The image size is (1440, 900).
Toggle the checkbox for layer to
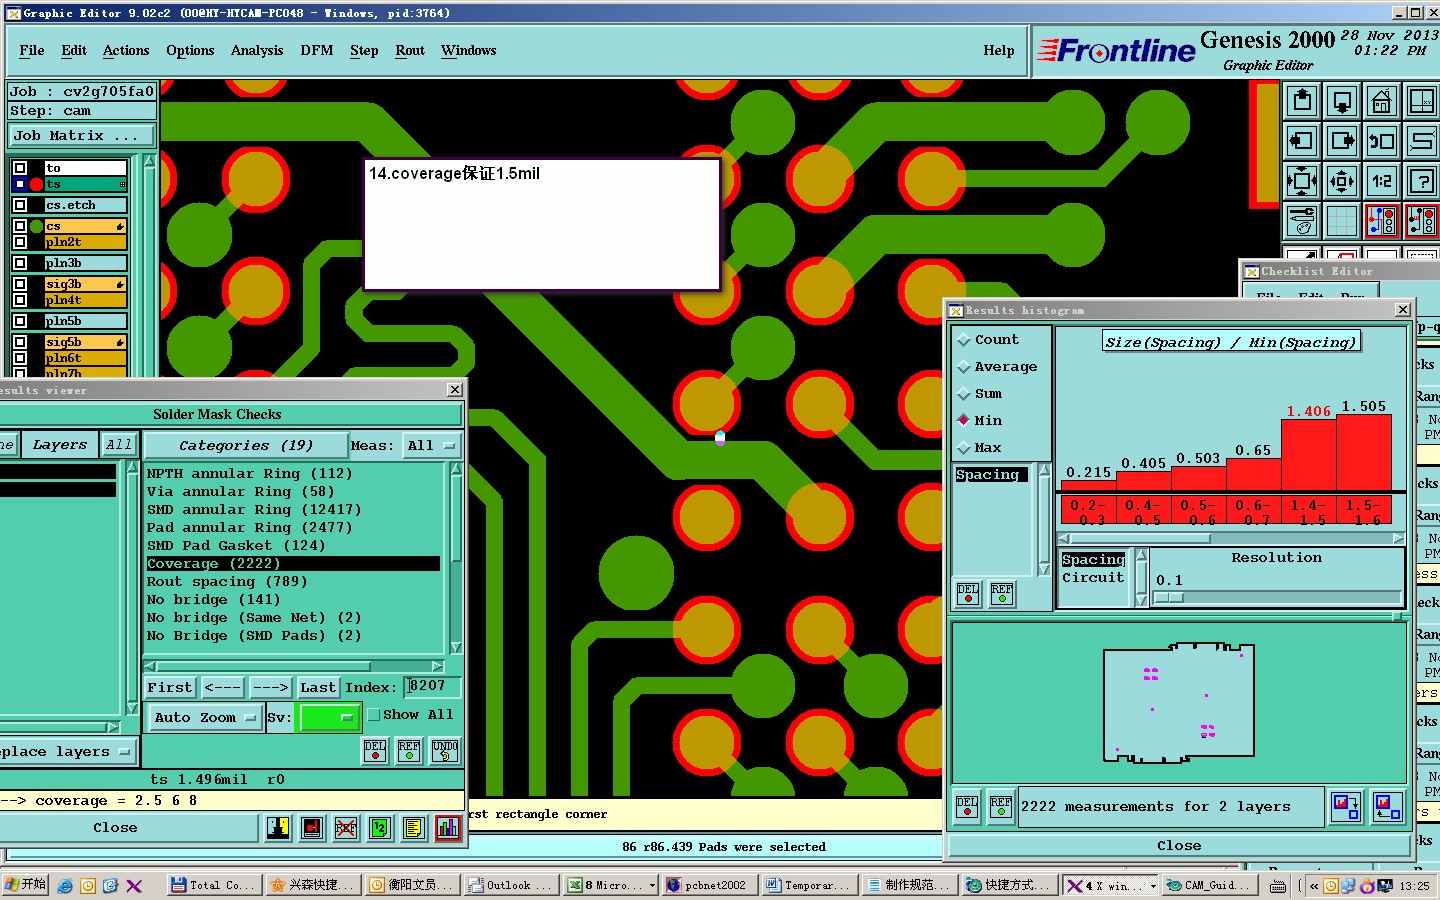pos(20,168)
